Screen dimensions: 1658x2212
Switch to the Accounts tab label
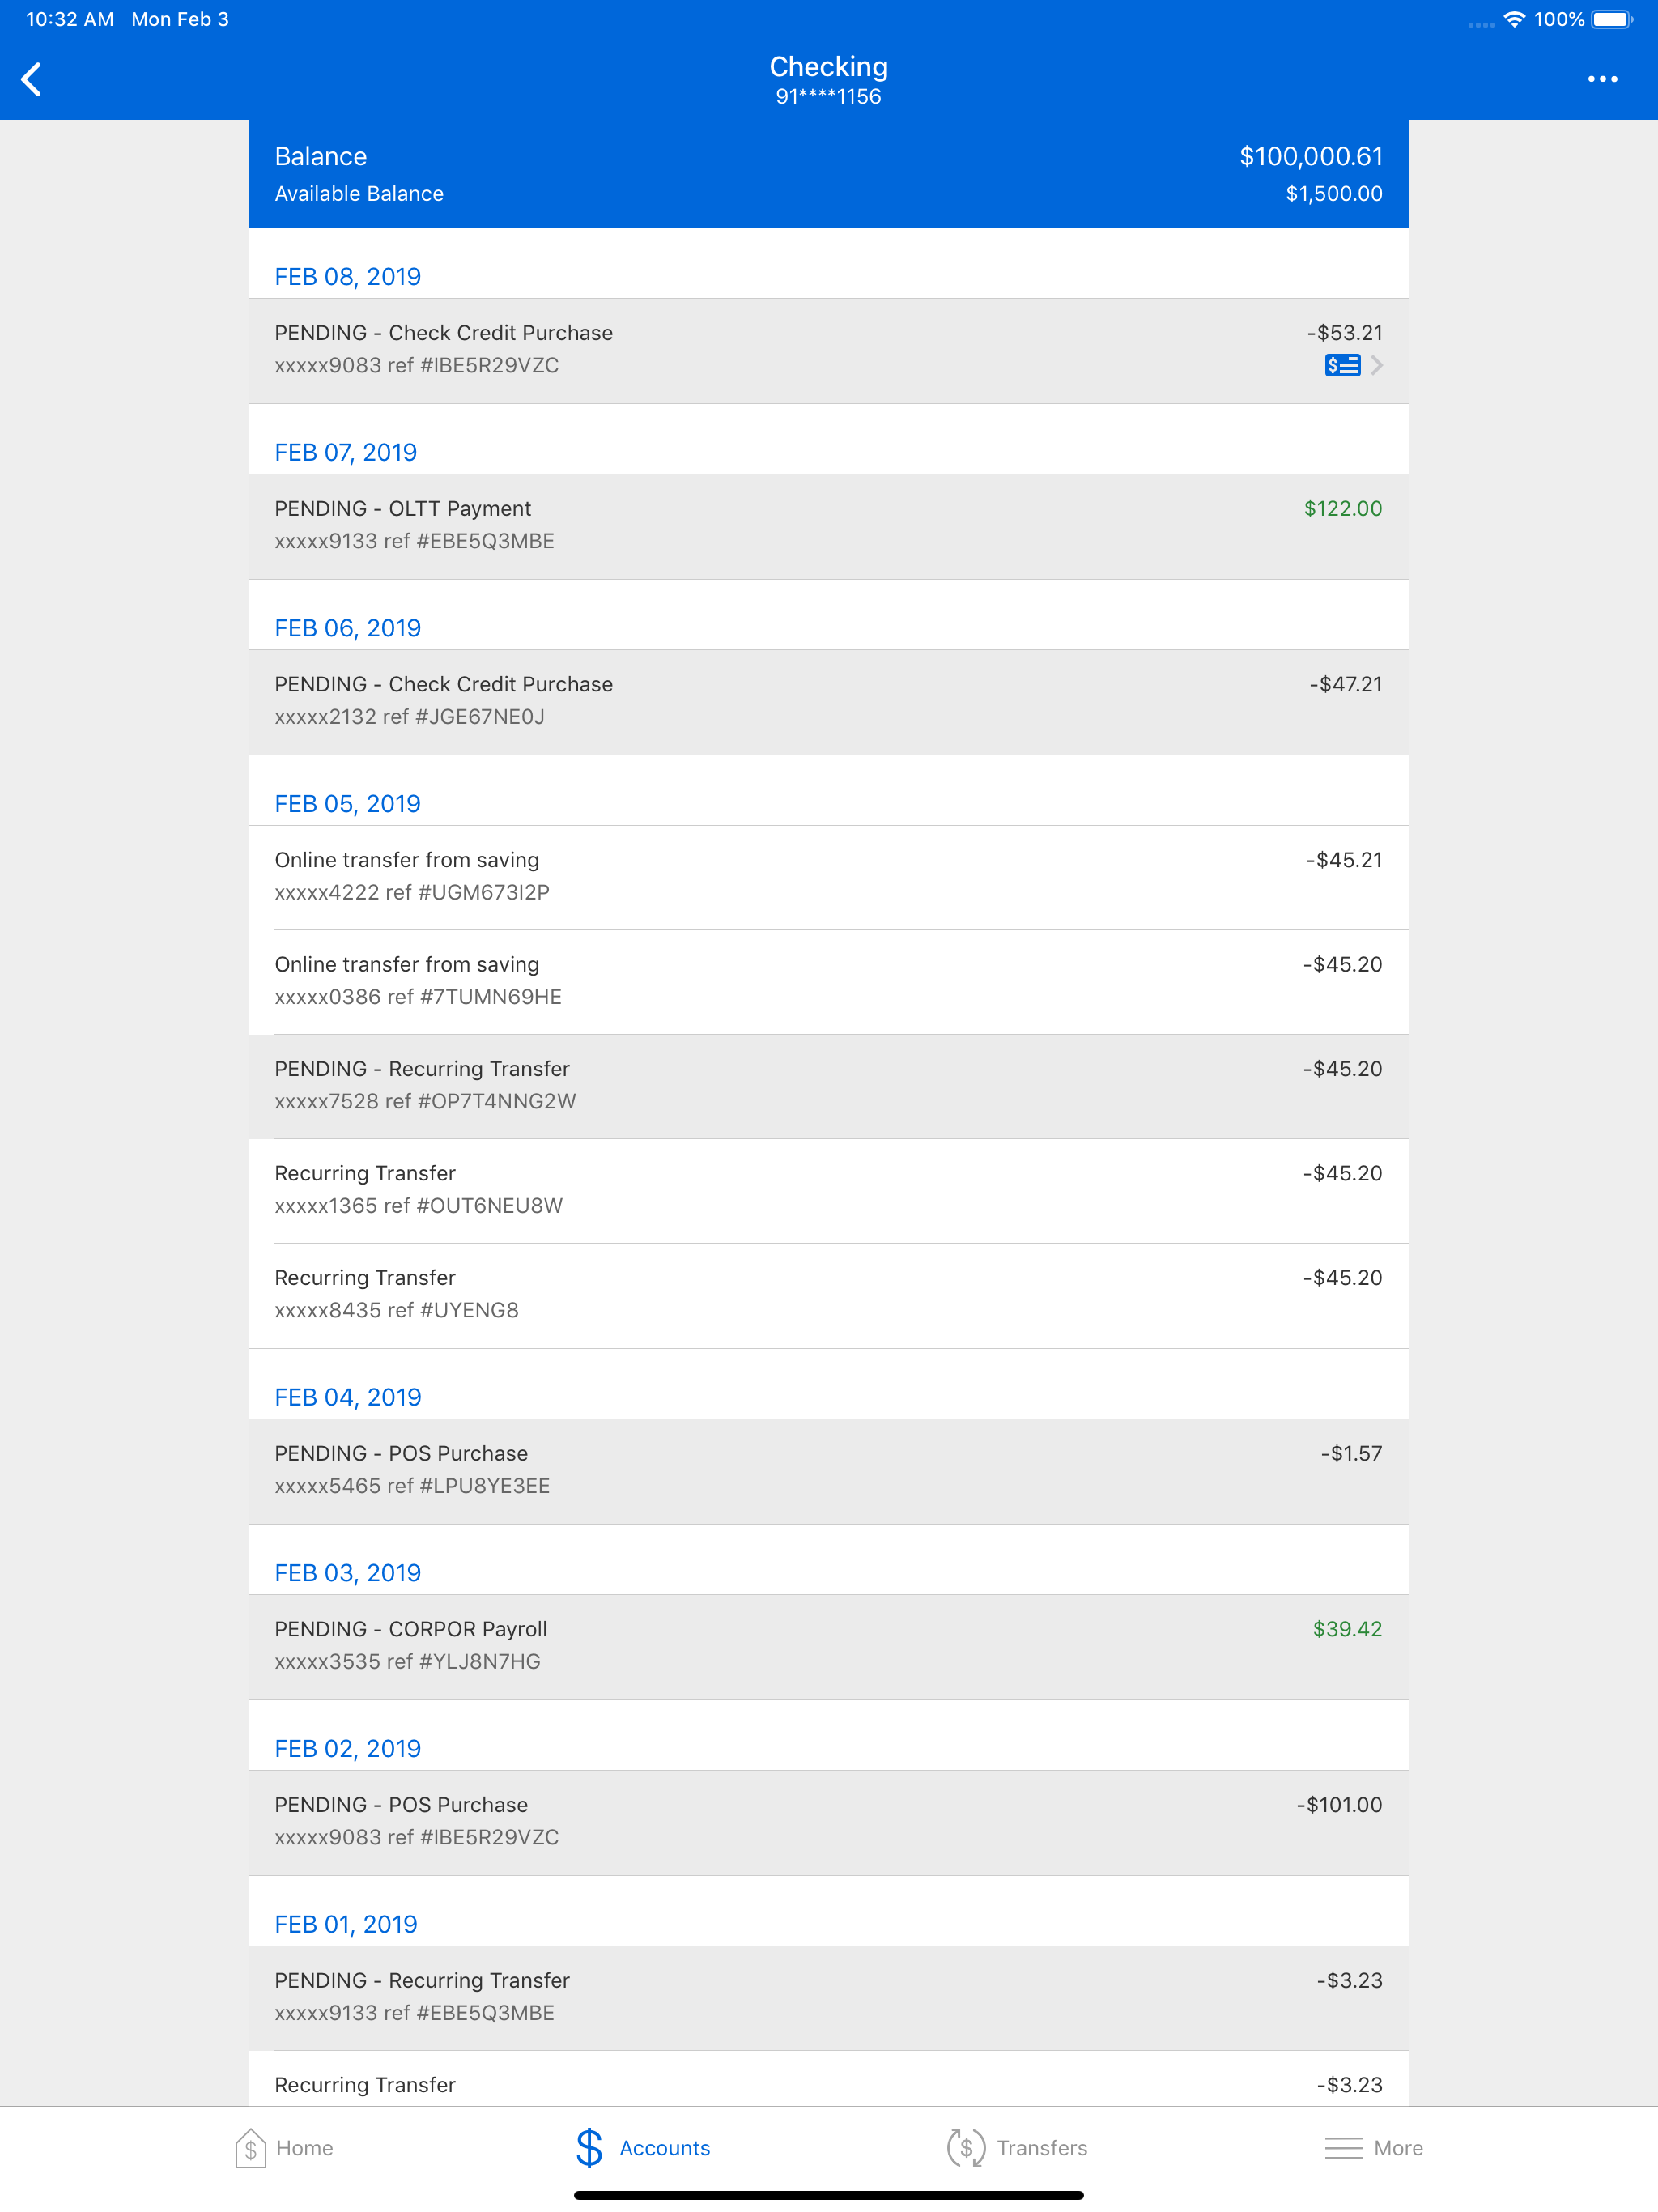click(x=665, y=2147)
